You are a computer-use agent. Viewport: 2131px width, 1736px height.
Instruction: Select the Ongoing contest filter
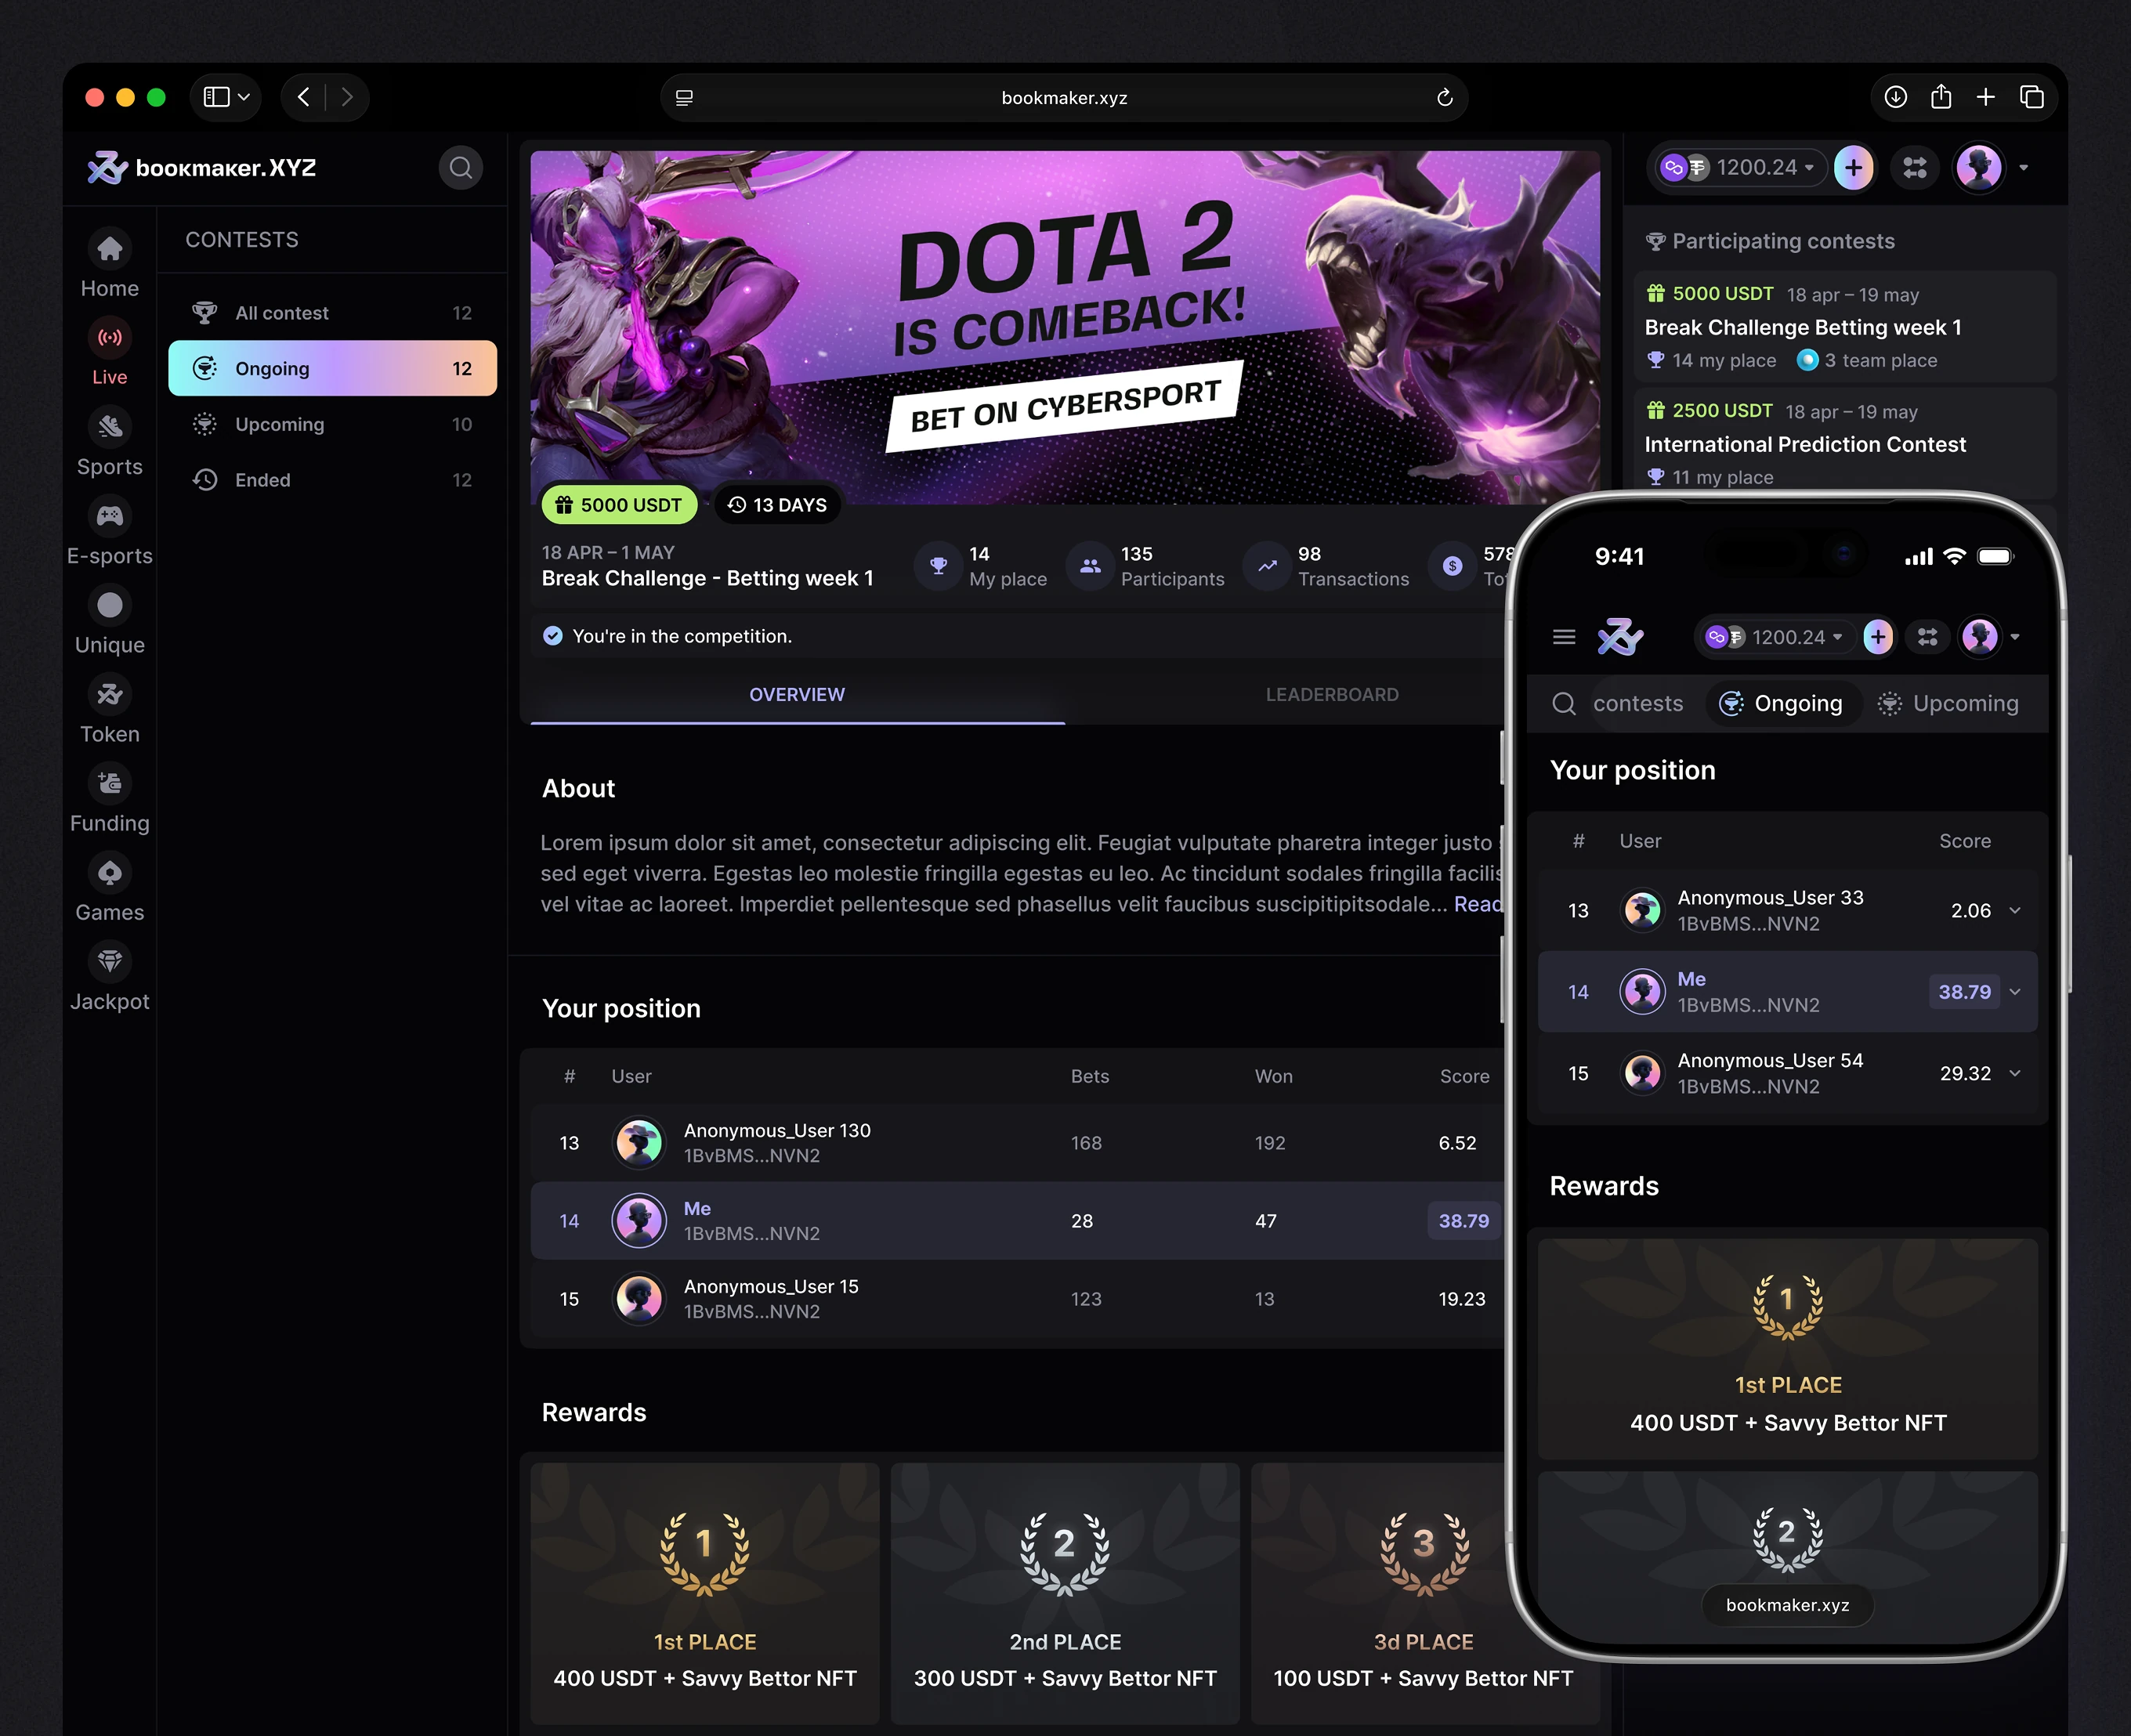tap(332, 368)
